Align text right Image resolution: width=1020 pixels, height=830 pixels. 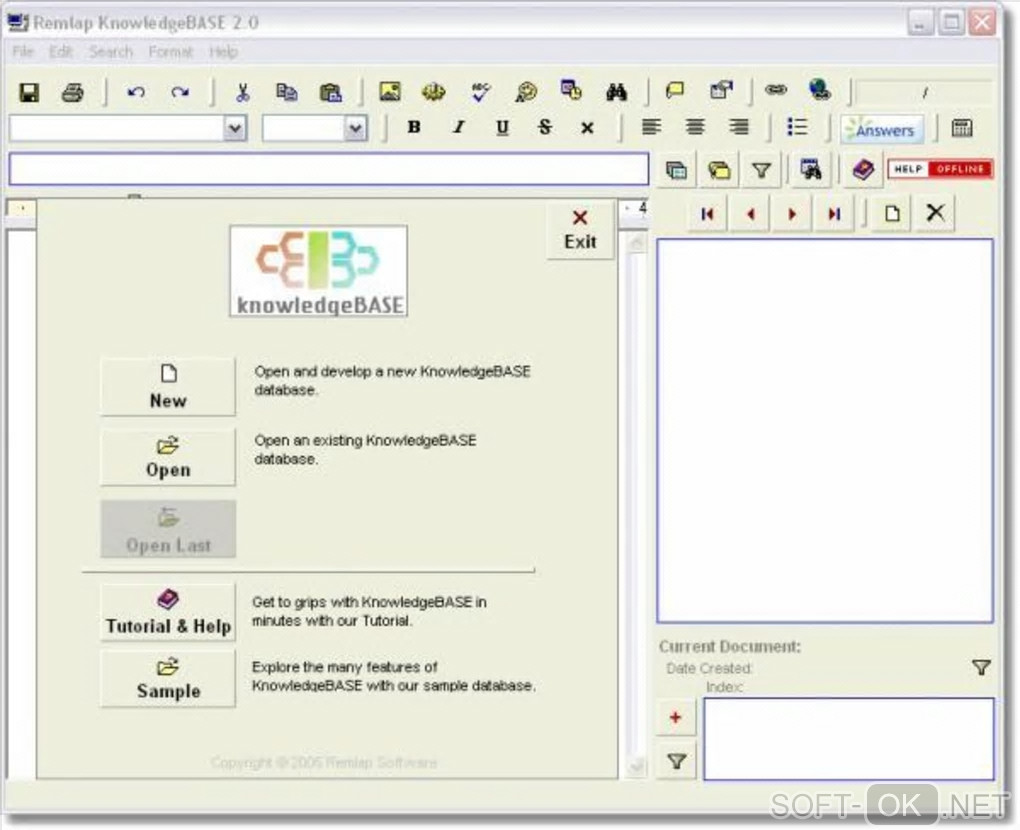point(738,127)
